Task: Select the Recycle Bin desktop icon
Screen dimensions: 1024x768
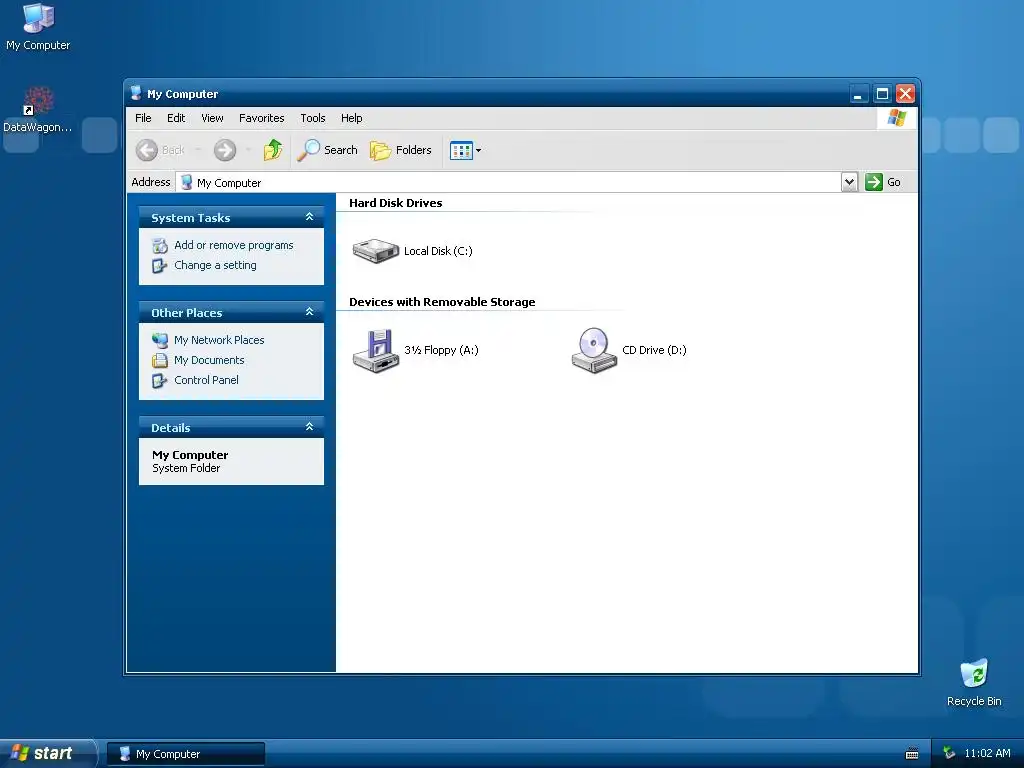Action: 974,682
